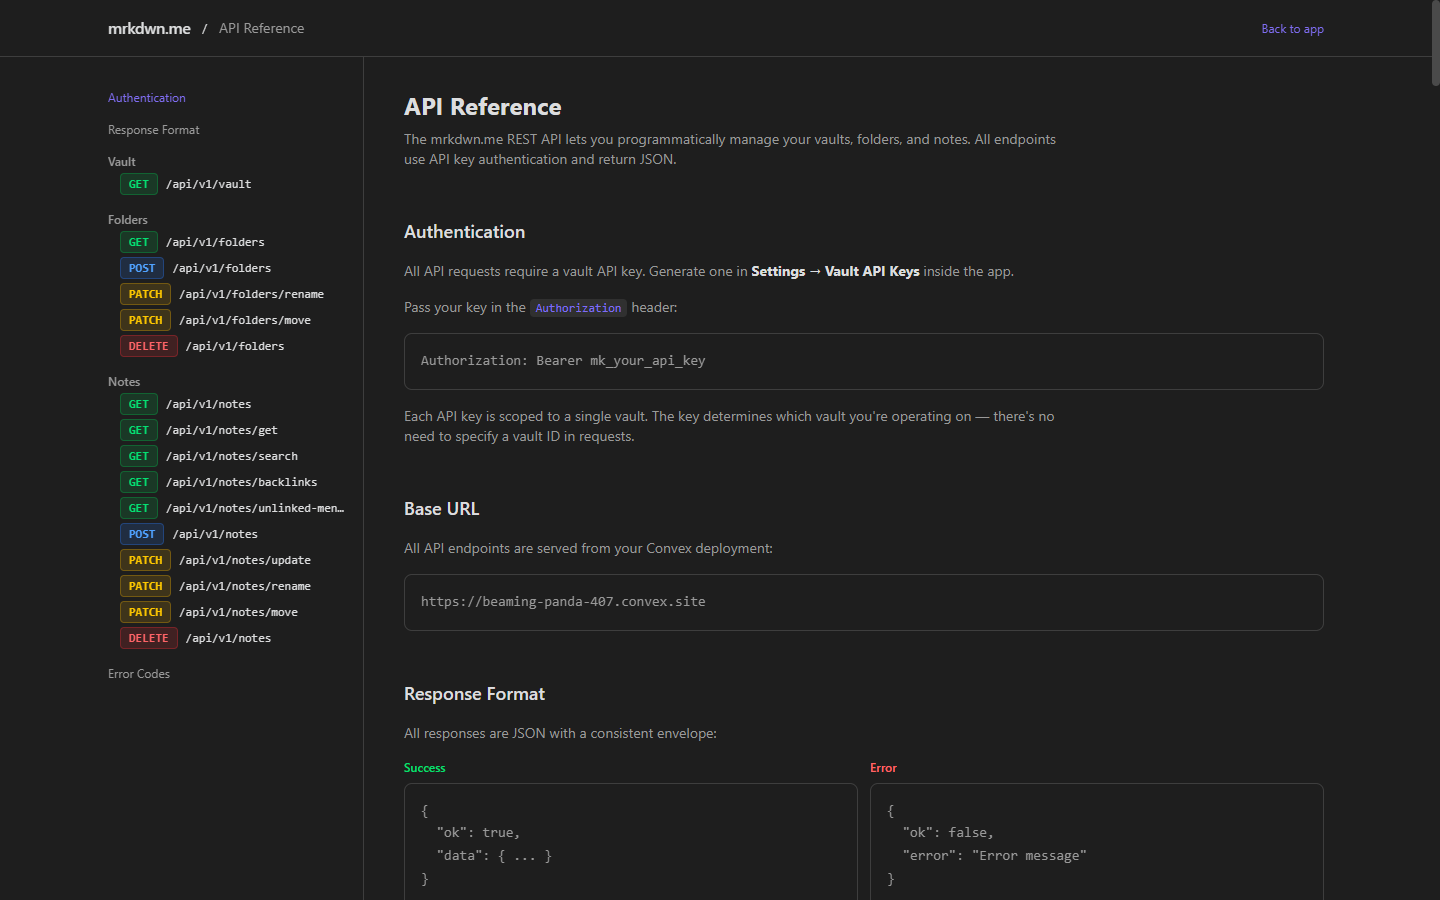Navigate to Authentication via the sidebar
This screenshot has width=1440, height=900.
point(146,97)
